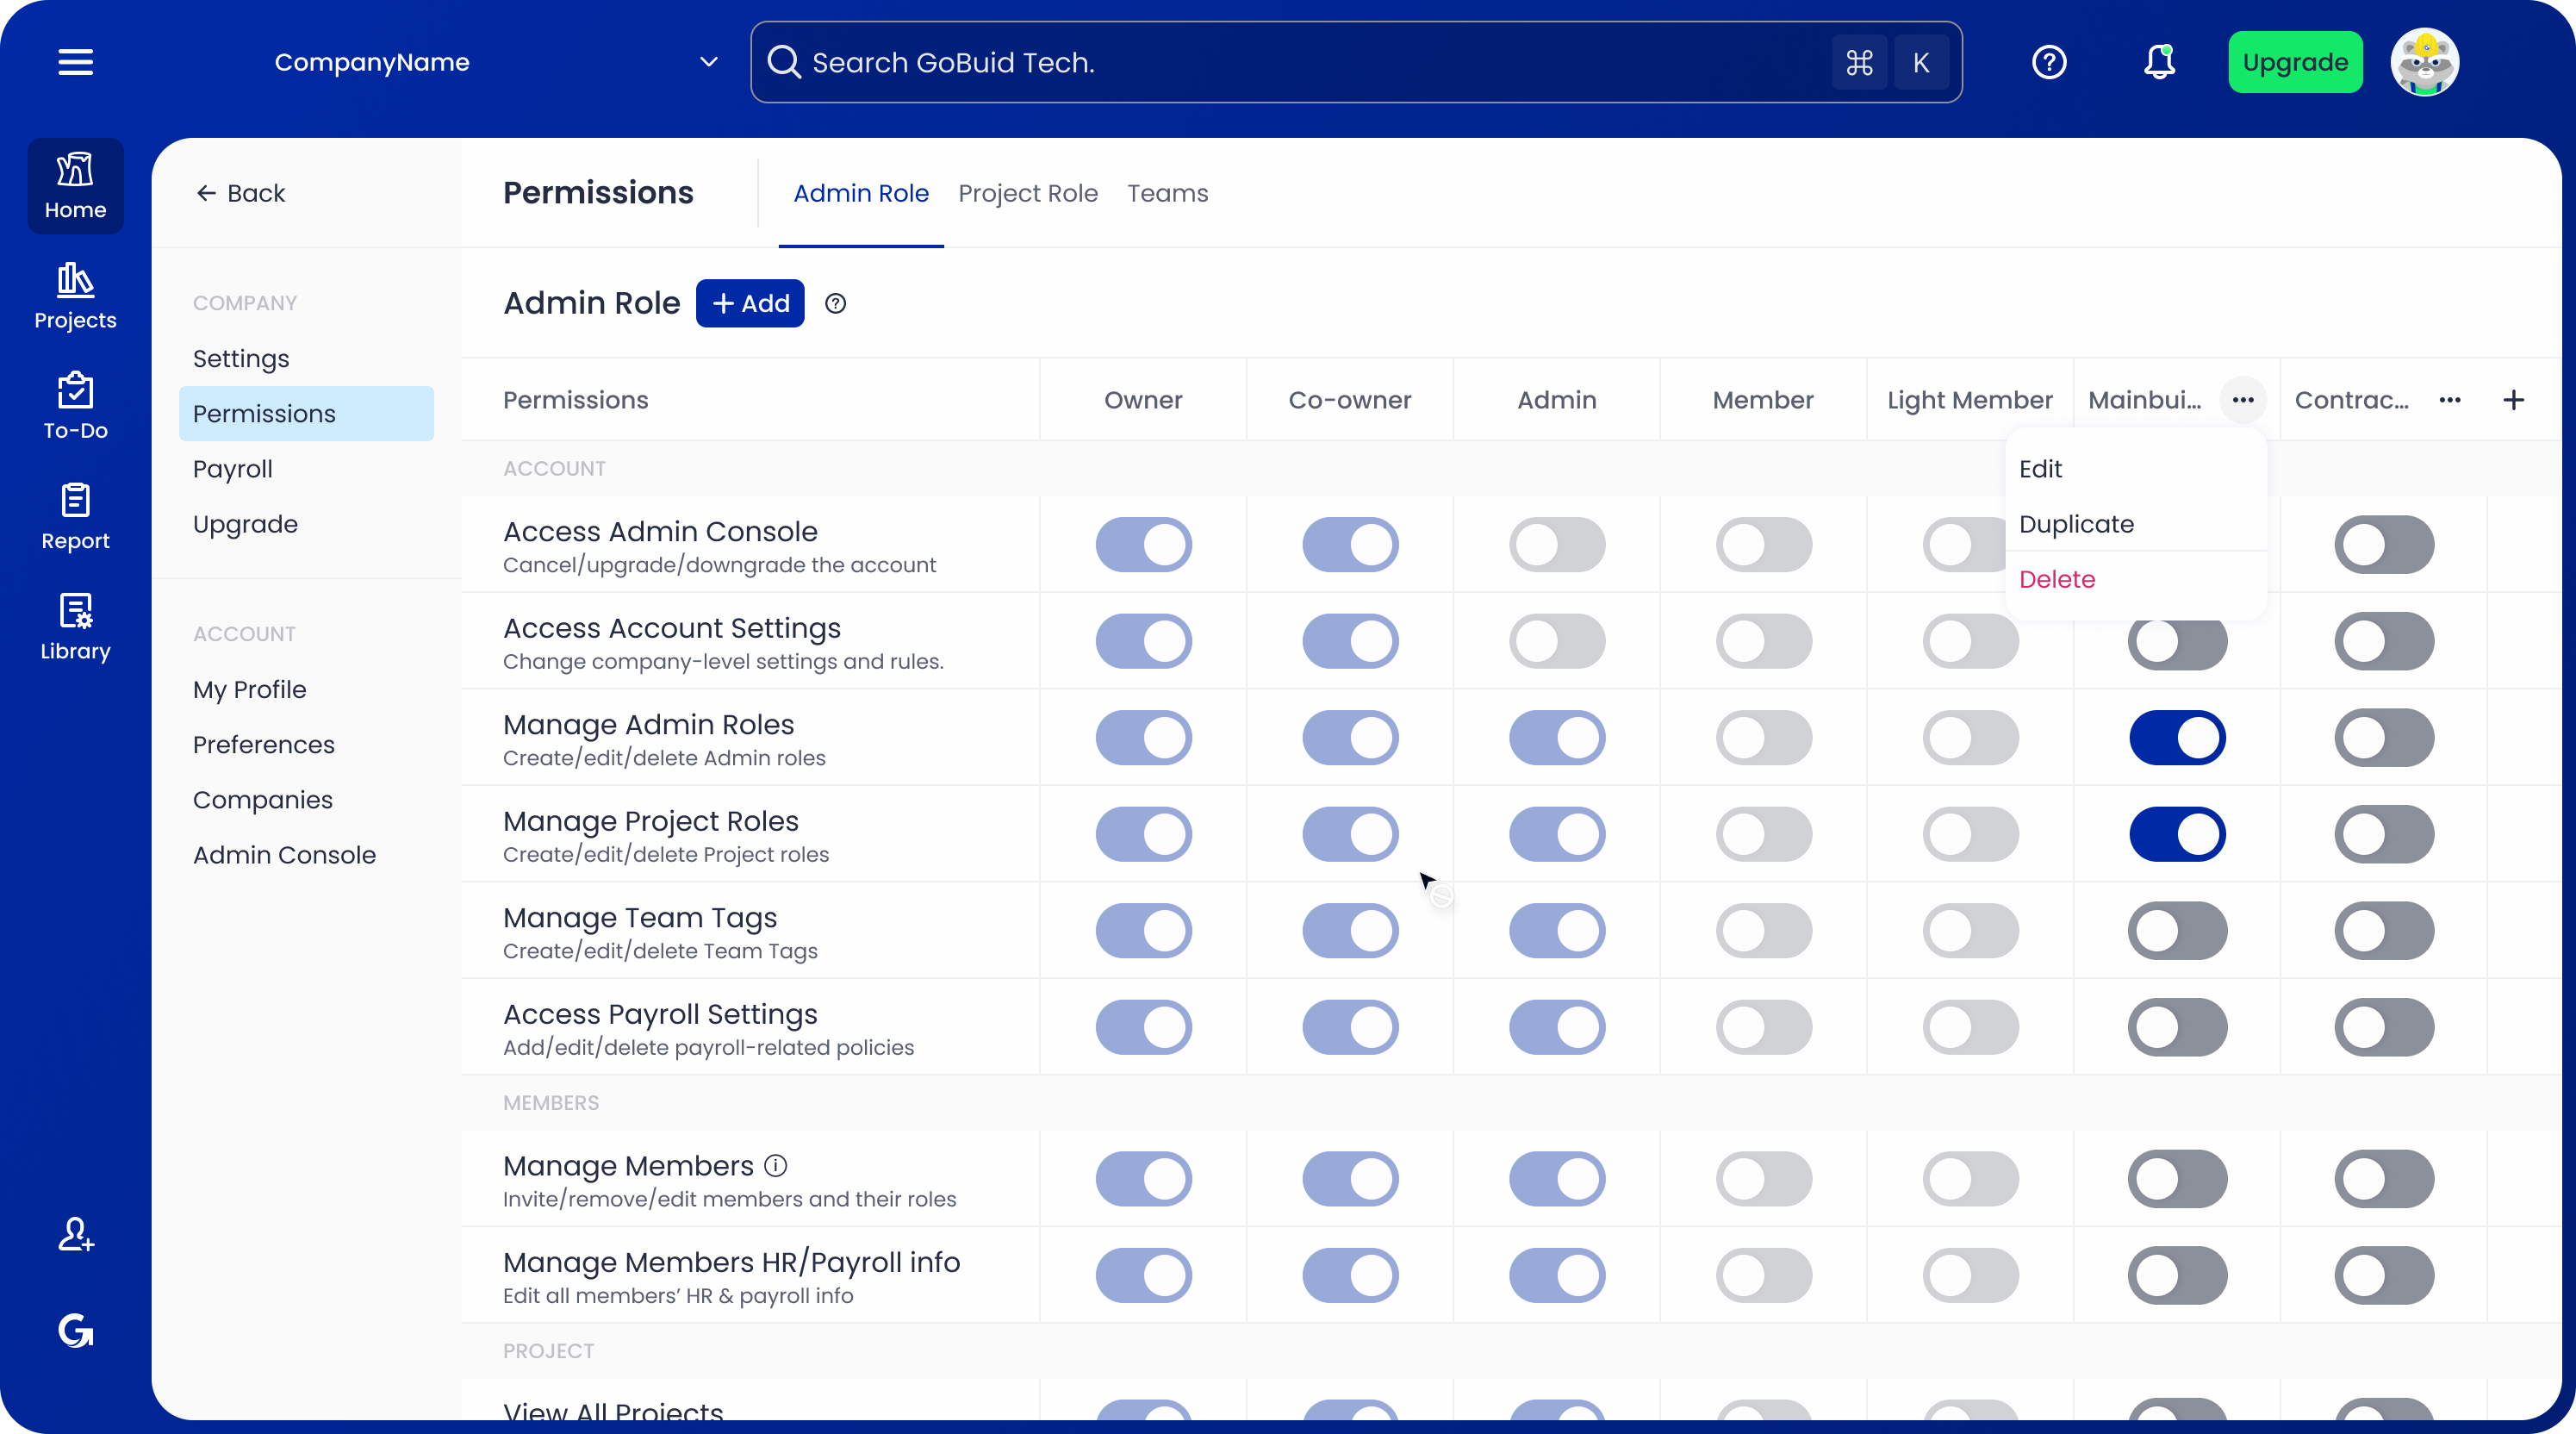The image size is (2576, 1434).
Task: Expand the CompanyName dropdown chevron
Action: (708, 62)
